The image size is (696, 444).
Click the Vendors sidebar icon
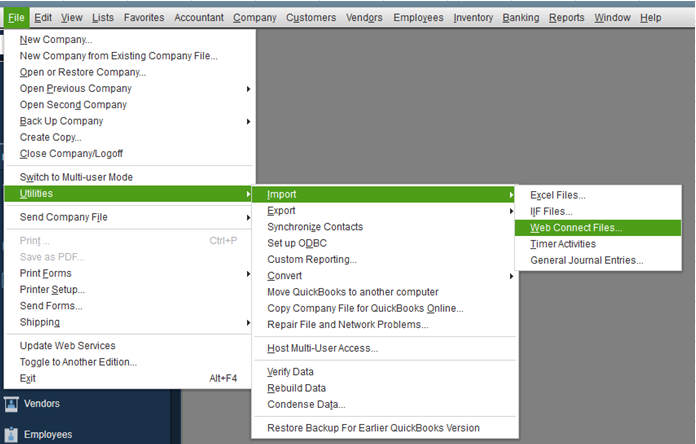click(x=11, y=404)
